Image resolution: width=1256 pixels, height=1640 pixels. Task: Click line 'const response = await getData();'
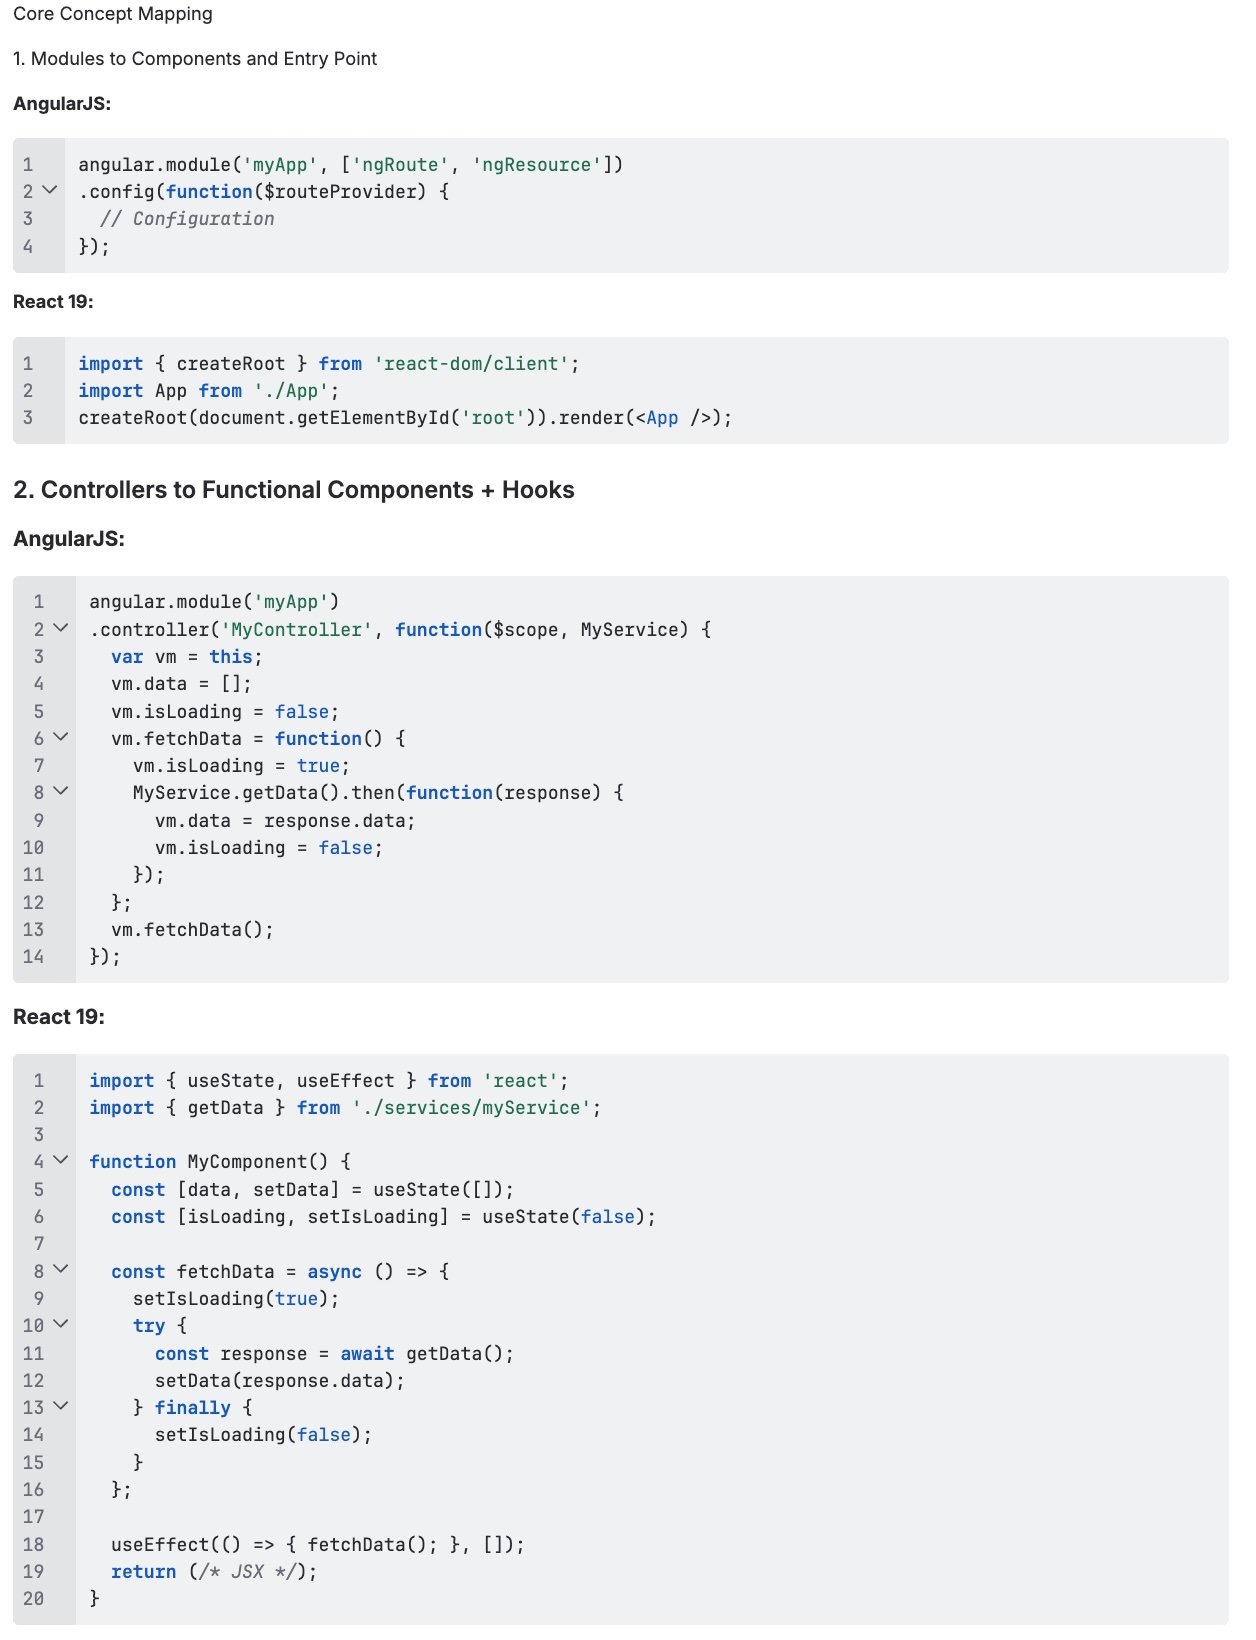pyautogui.click(x=334, y=1354)
